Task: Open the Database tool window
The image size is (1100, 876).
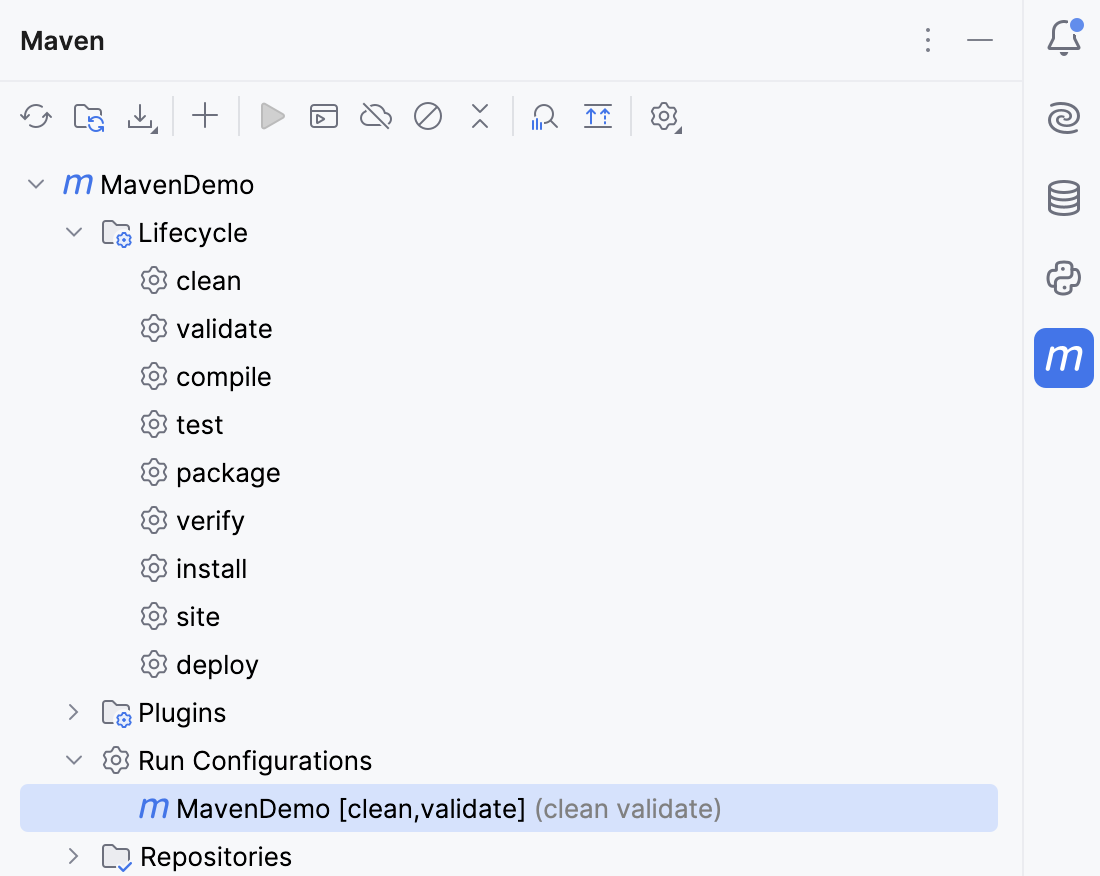Action: [1063, 198]
